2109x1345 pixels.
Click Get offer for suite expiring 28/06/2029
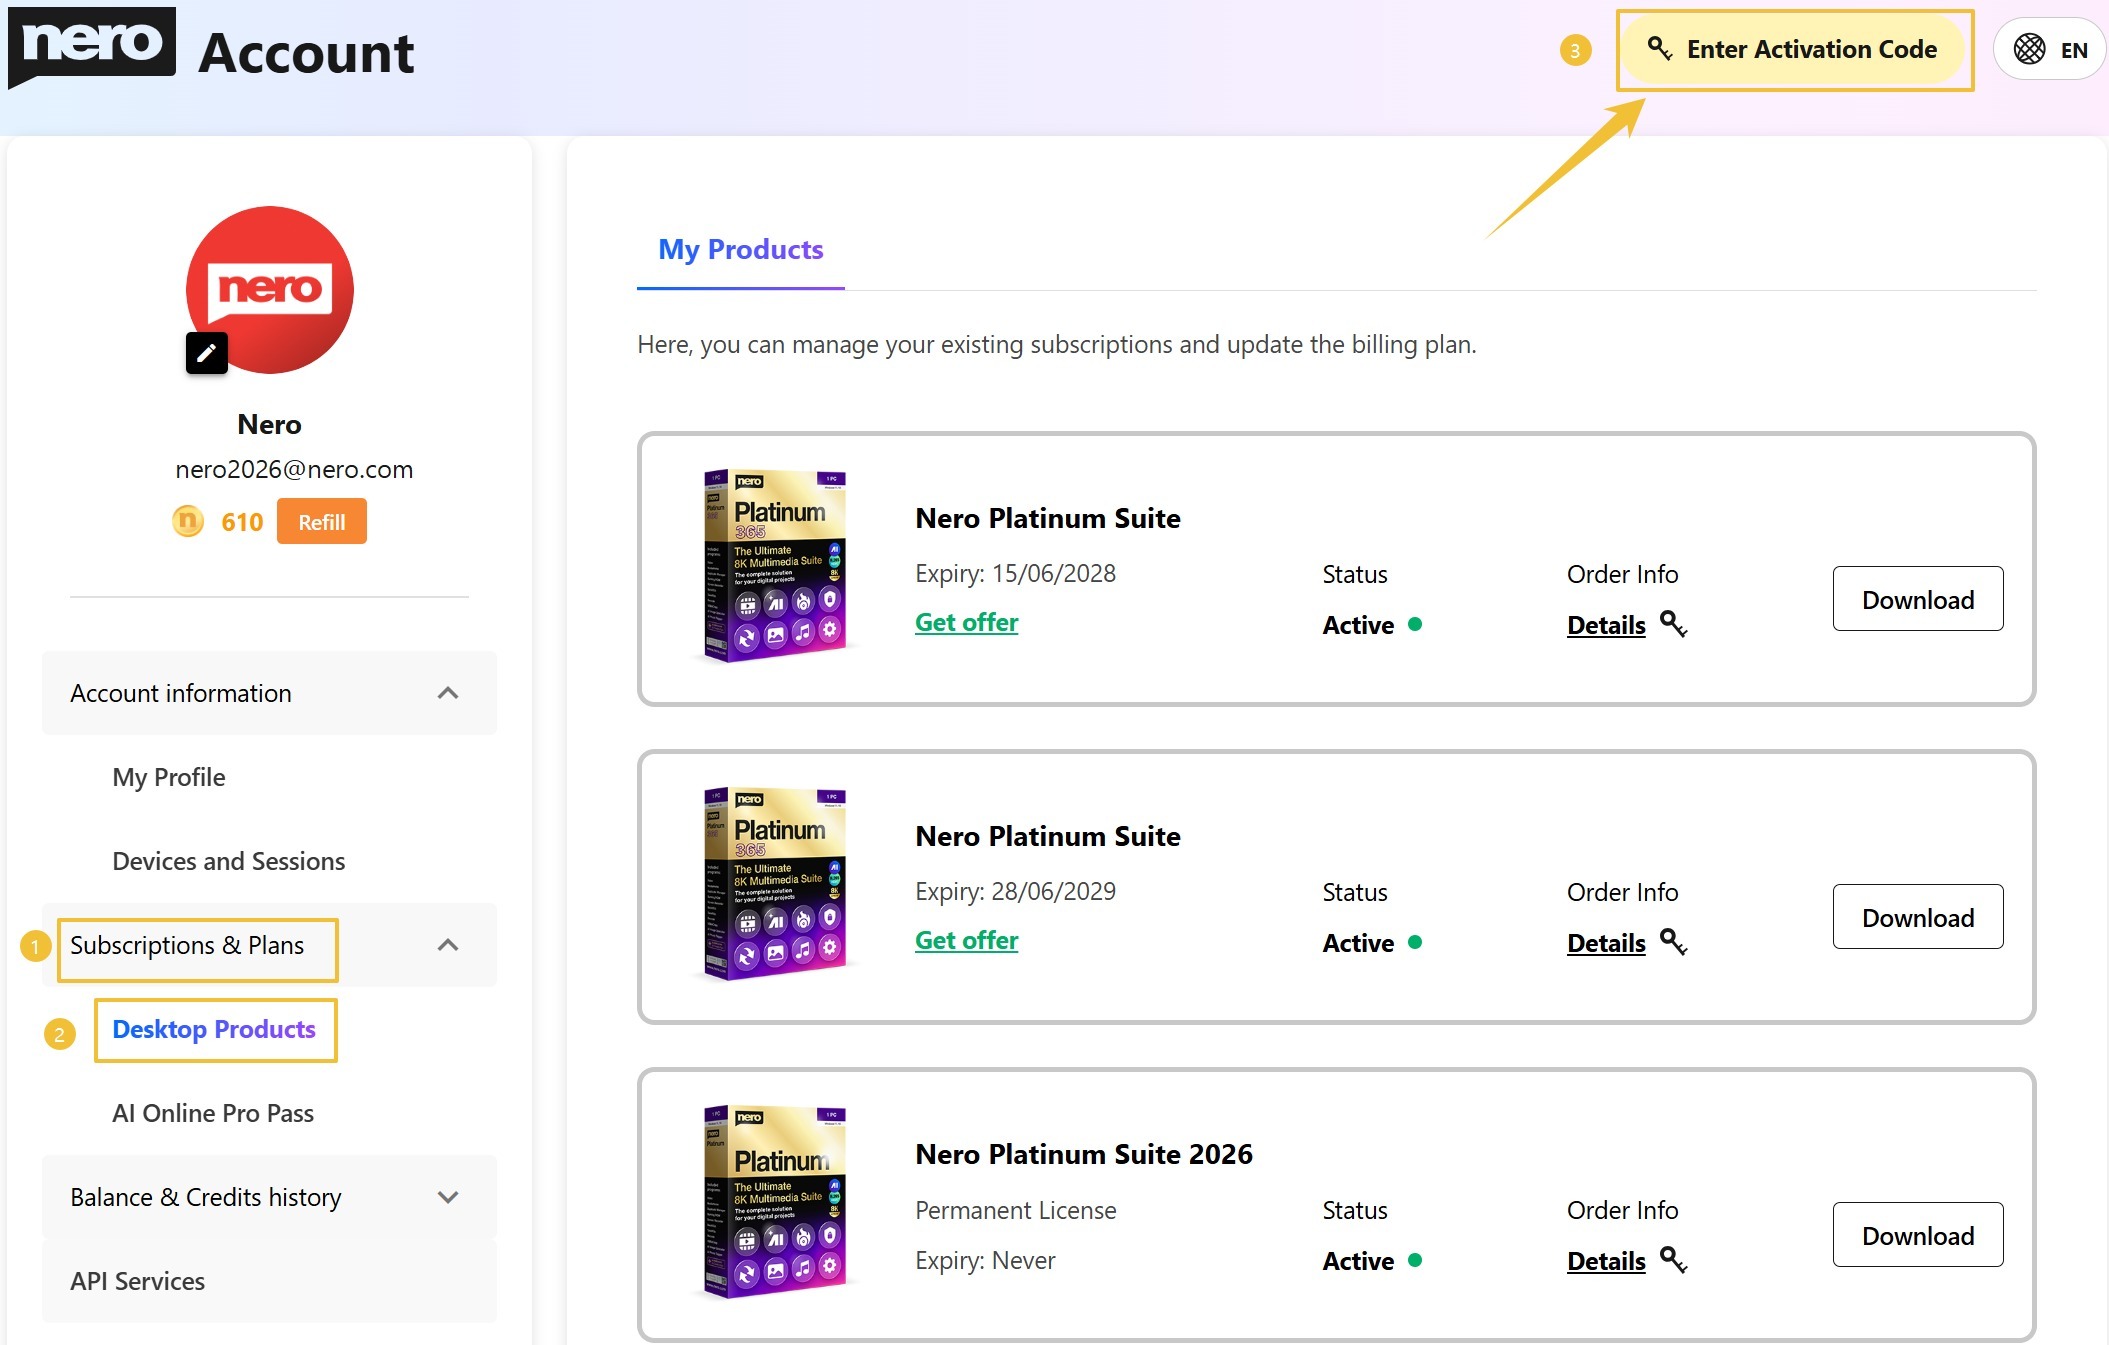coord(967,940)
